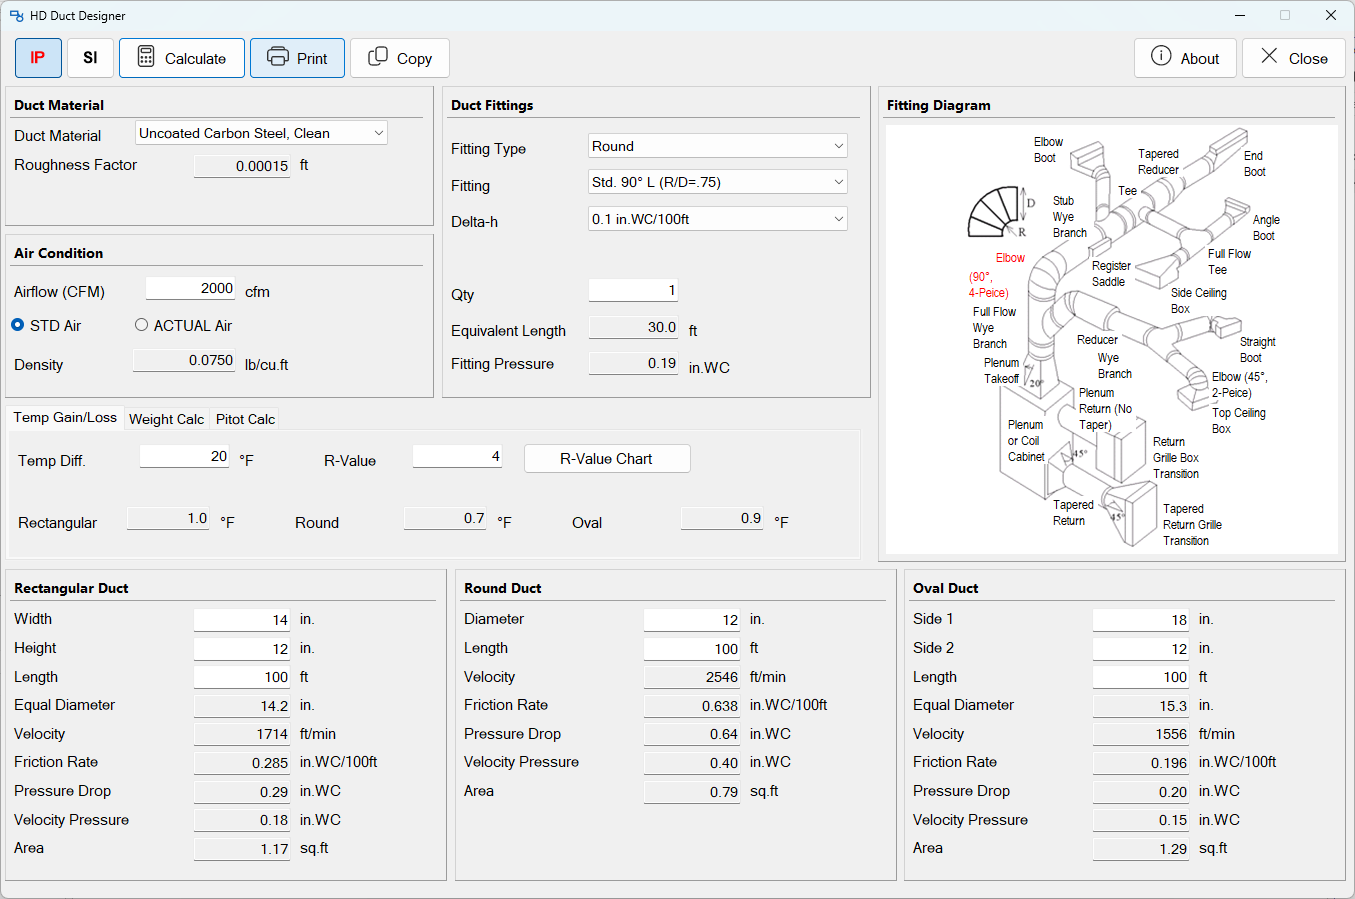Switch units with the SI button
This screenshot has width=1355, height=899.
[90, 58]
